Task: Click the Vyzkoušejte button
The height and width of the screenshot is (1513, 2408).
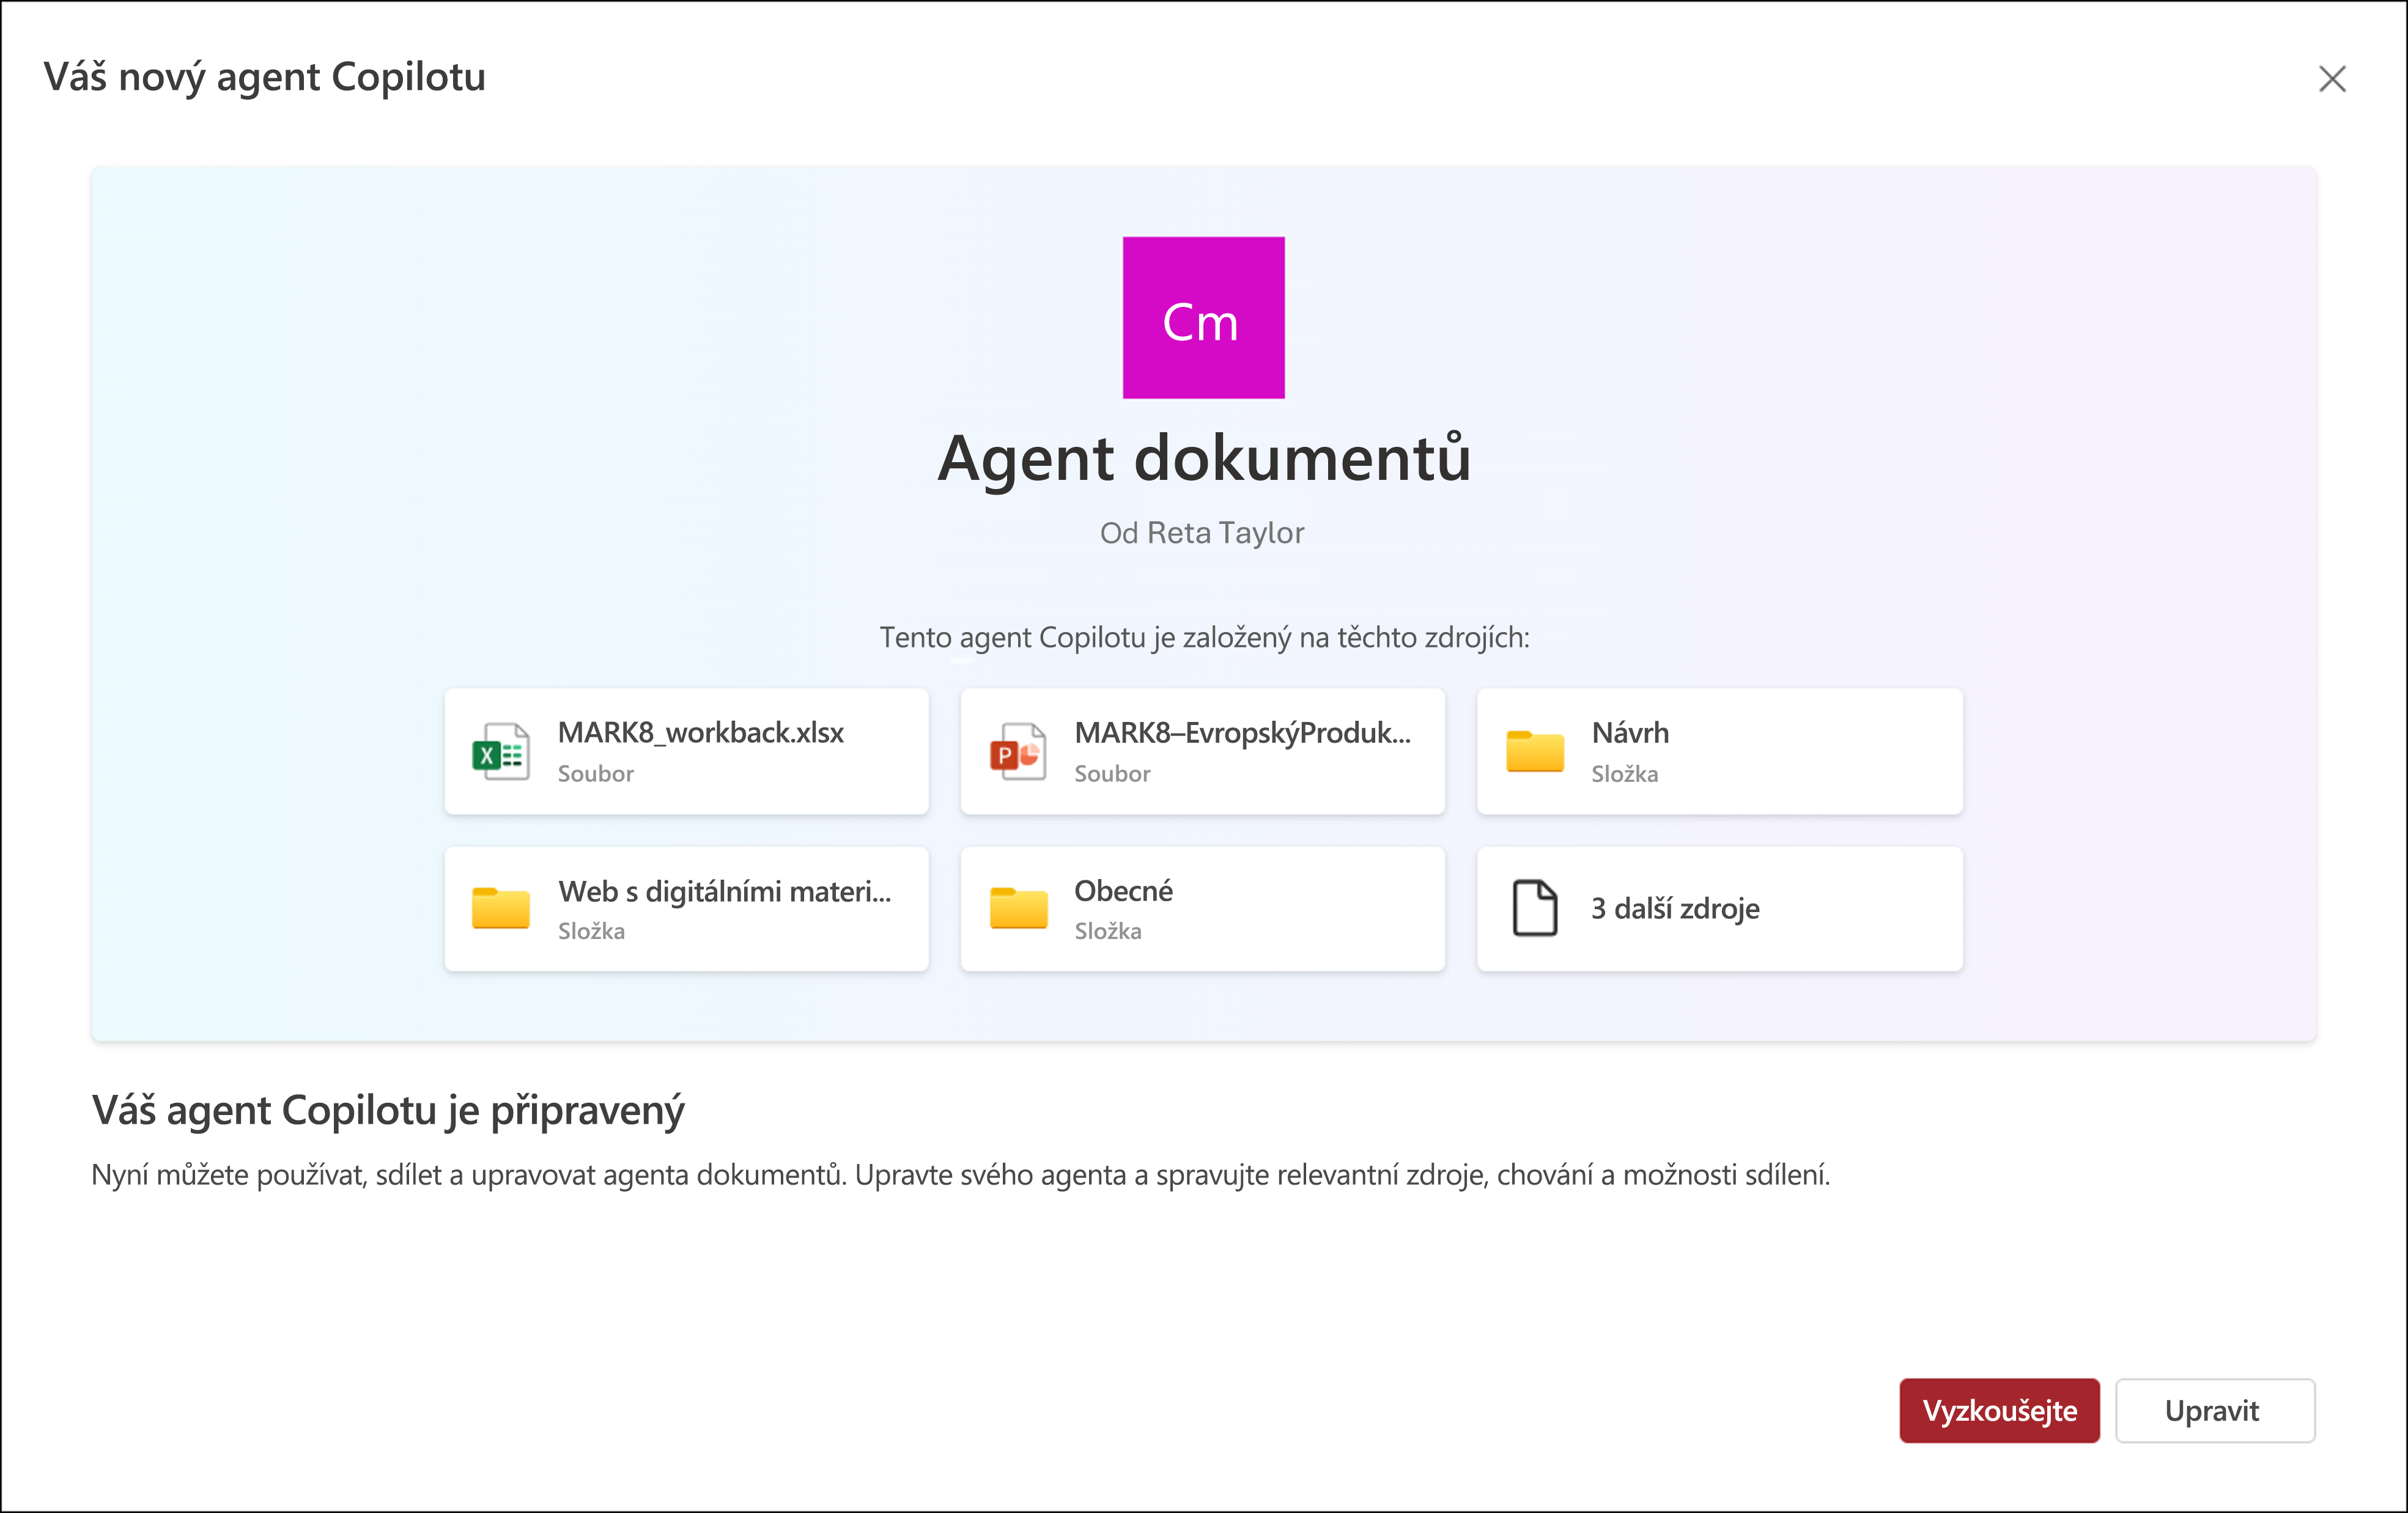Action: point(1999,1410)
